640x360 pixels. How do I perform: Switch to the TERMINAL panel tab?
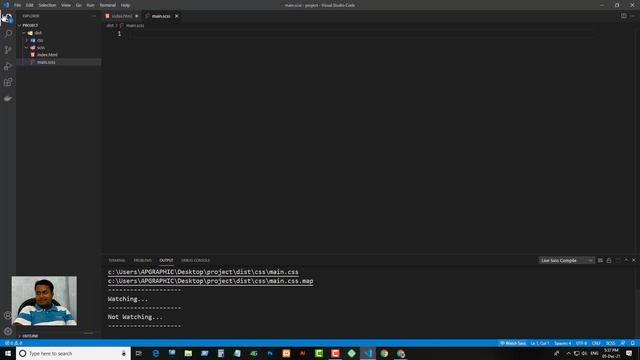coord(117,260)
